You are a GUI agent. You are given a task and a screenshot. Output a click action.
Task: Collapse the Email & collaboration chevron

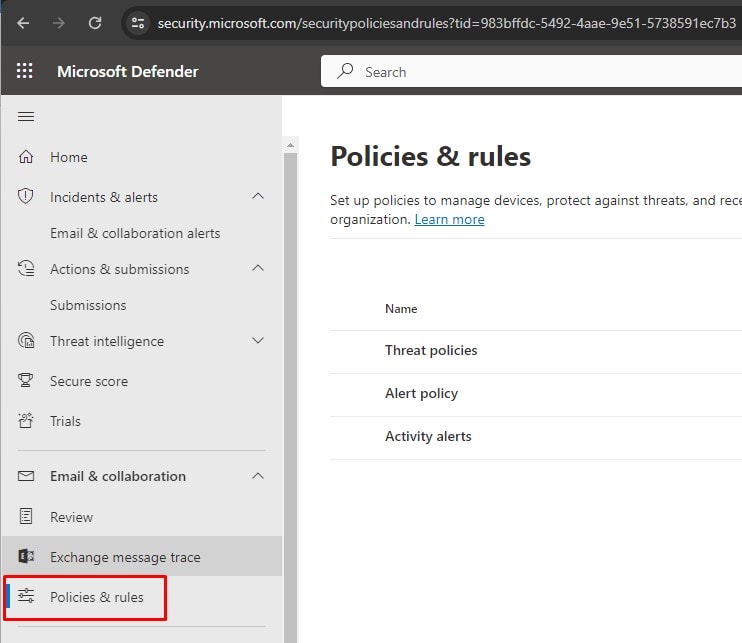pos(258,476)
